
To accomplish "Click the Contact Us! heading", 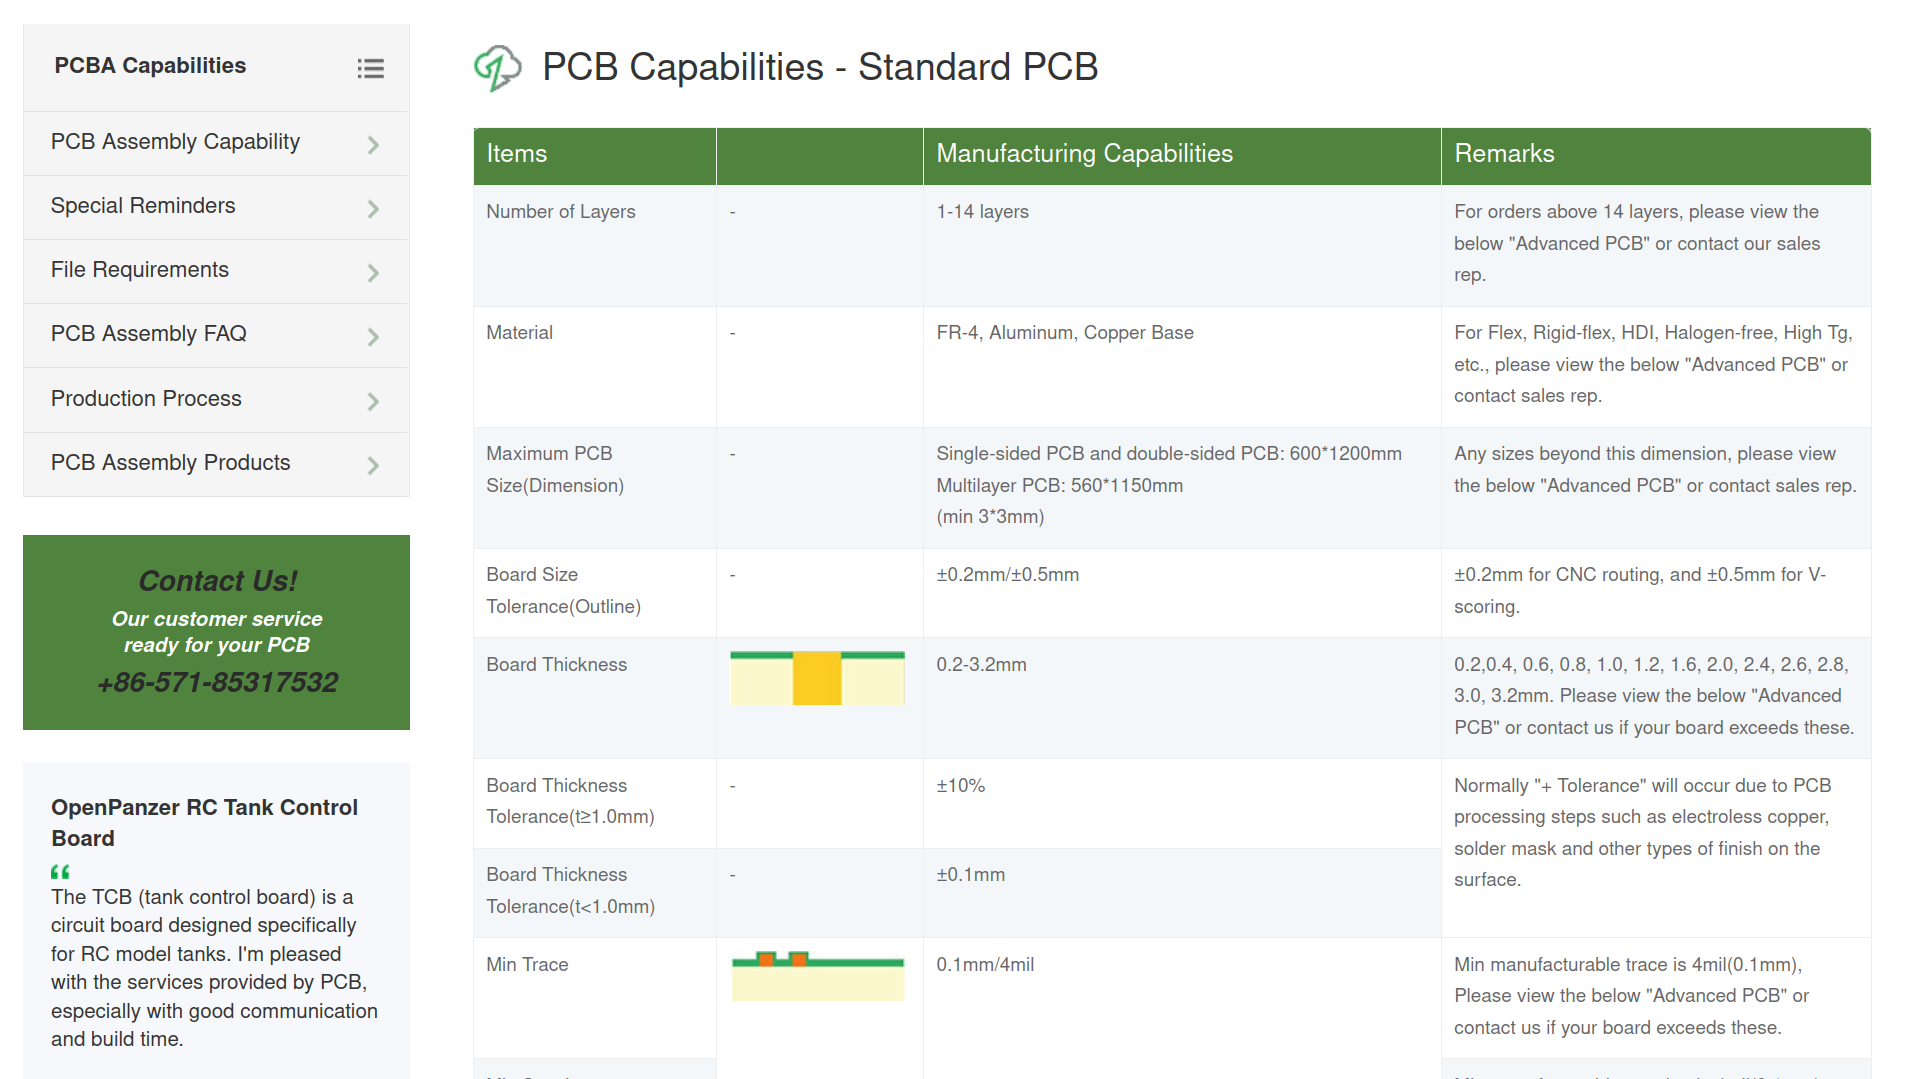I will pyautogui.click(x=217, y=581).
